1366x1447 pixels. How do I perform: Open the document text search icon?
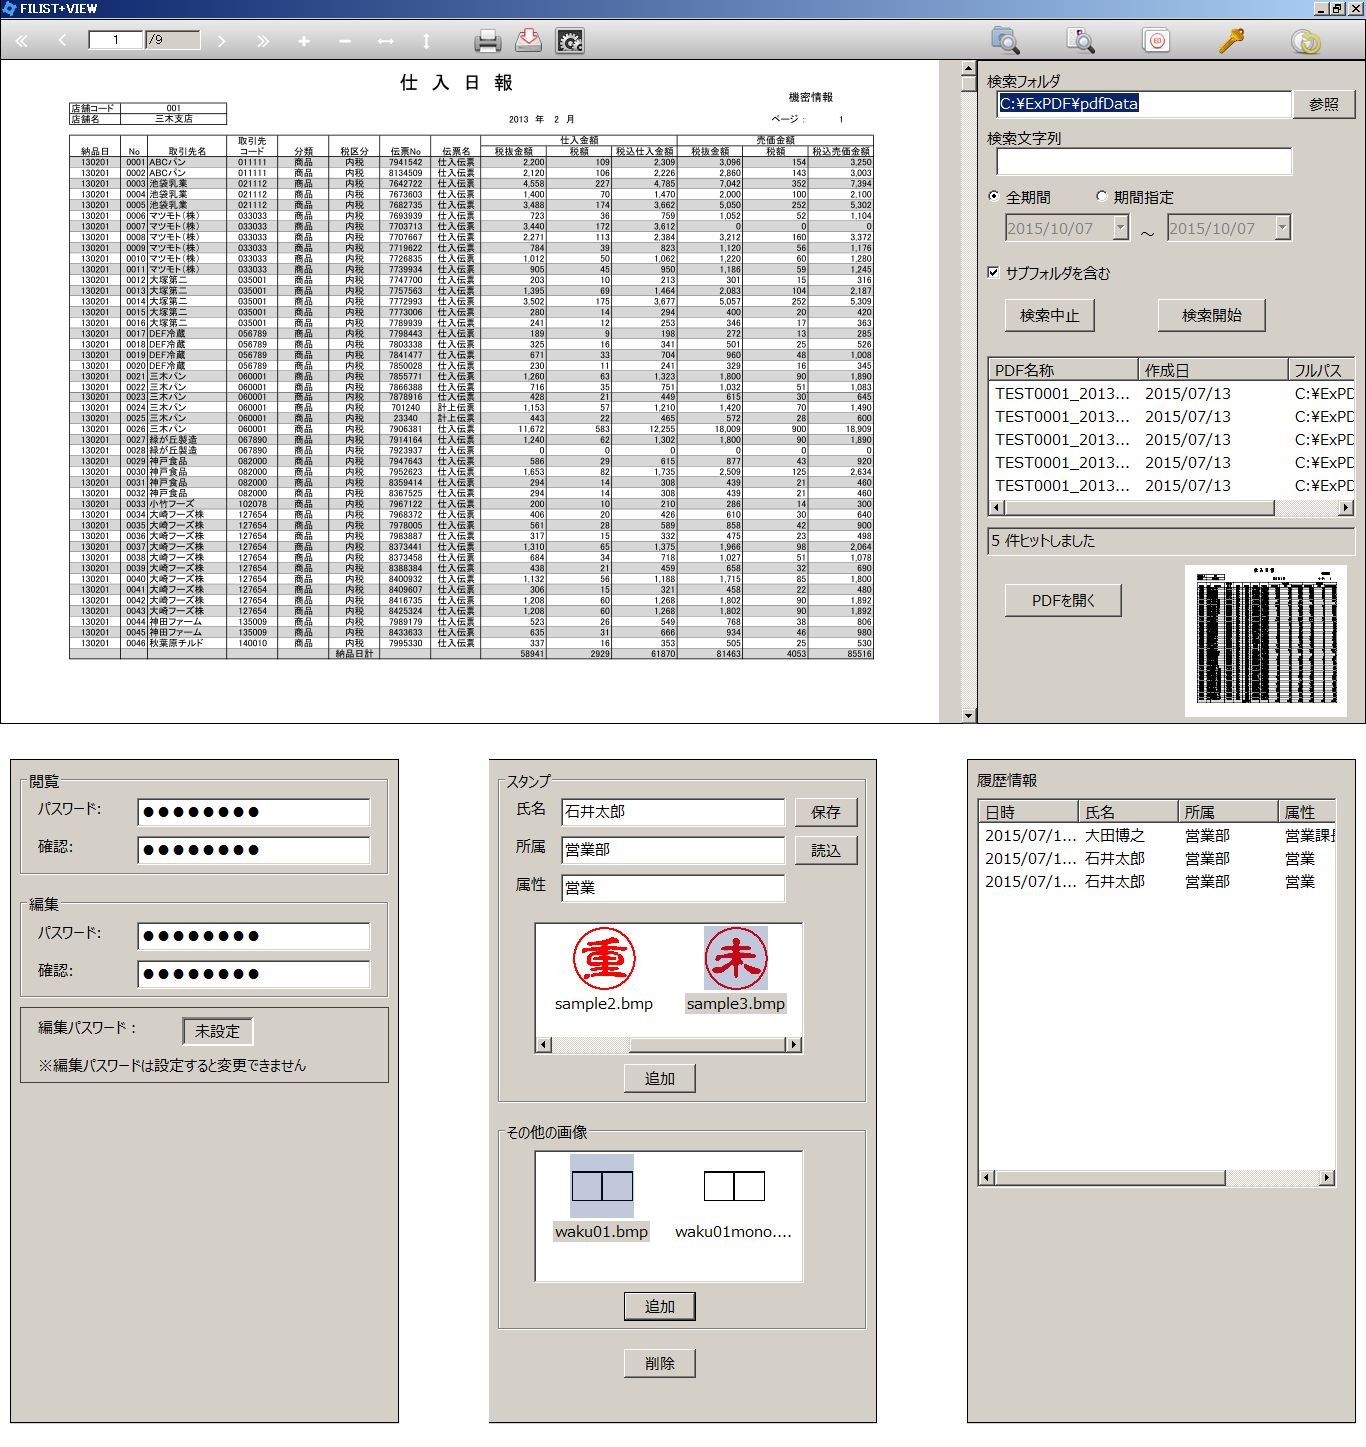[1081, 41]
